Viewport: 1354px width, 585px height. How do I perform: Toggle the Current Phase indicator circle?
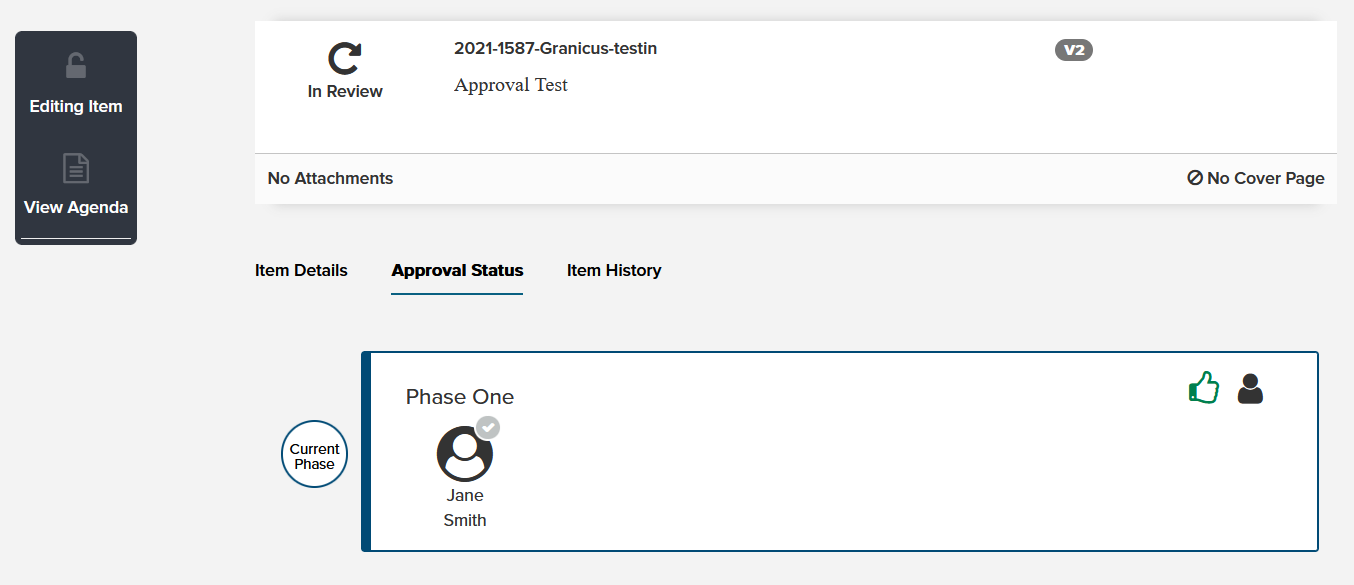click(x=314, y=454)
